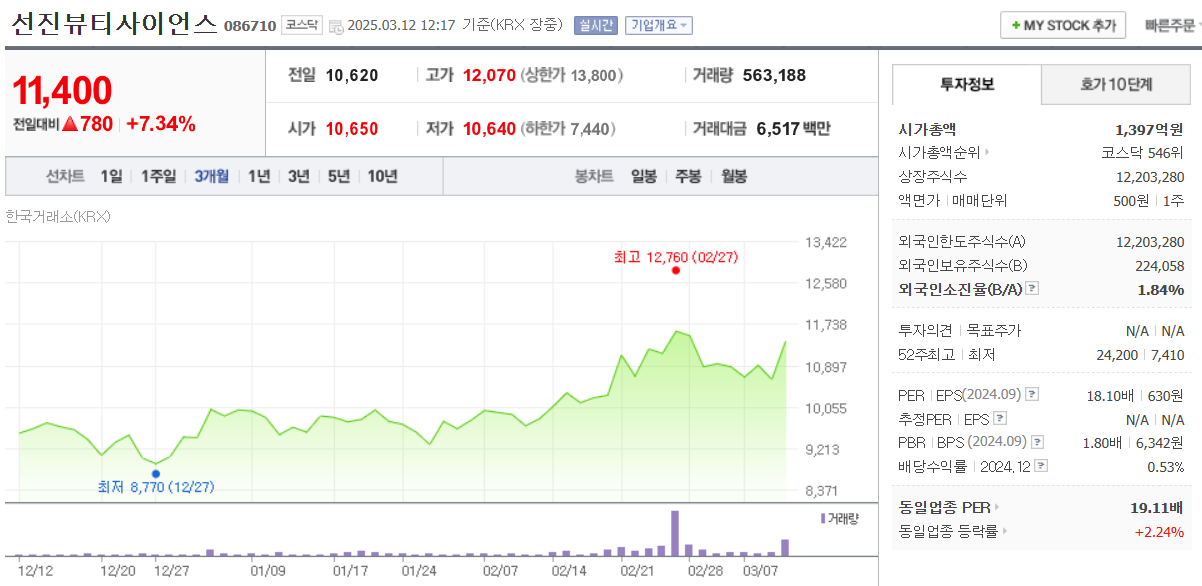Click the 19.11배 sector PER value
This screenshot has width=1202, height=586.
point(1157,508)
